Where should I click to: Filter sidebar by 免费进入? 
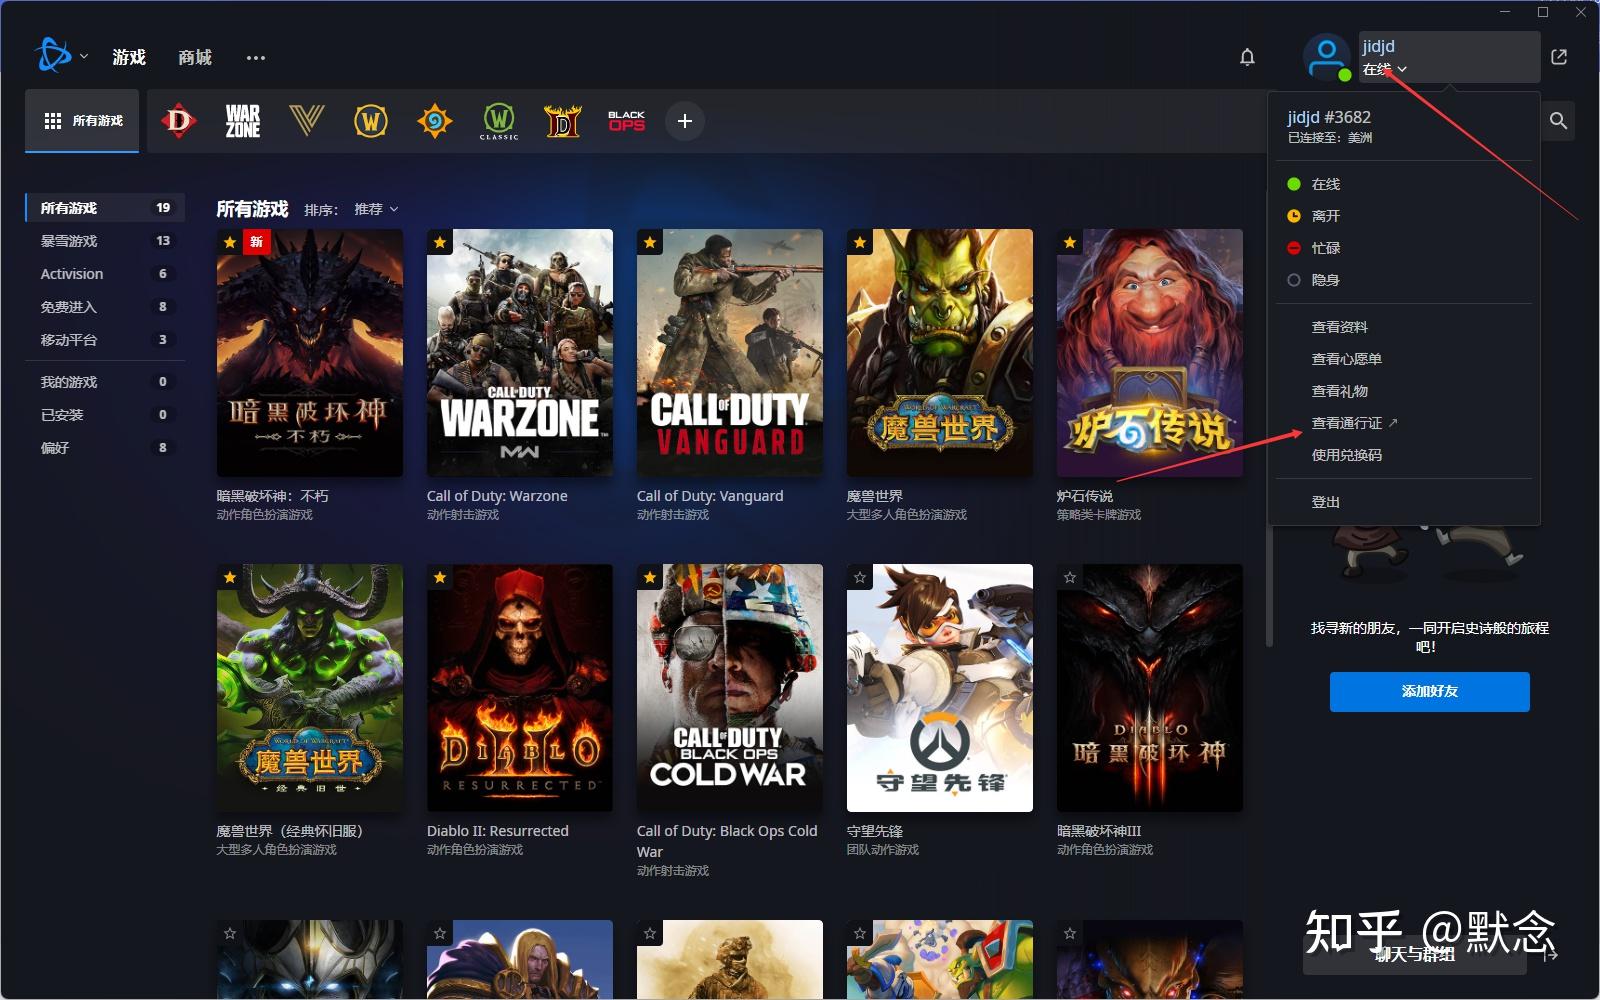tap(105, 307)
